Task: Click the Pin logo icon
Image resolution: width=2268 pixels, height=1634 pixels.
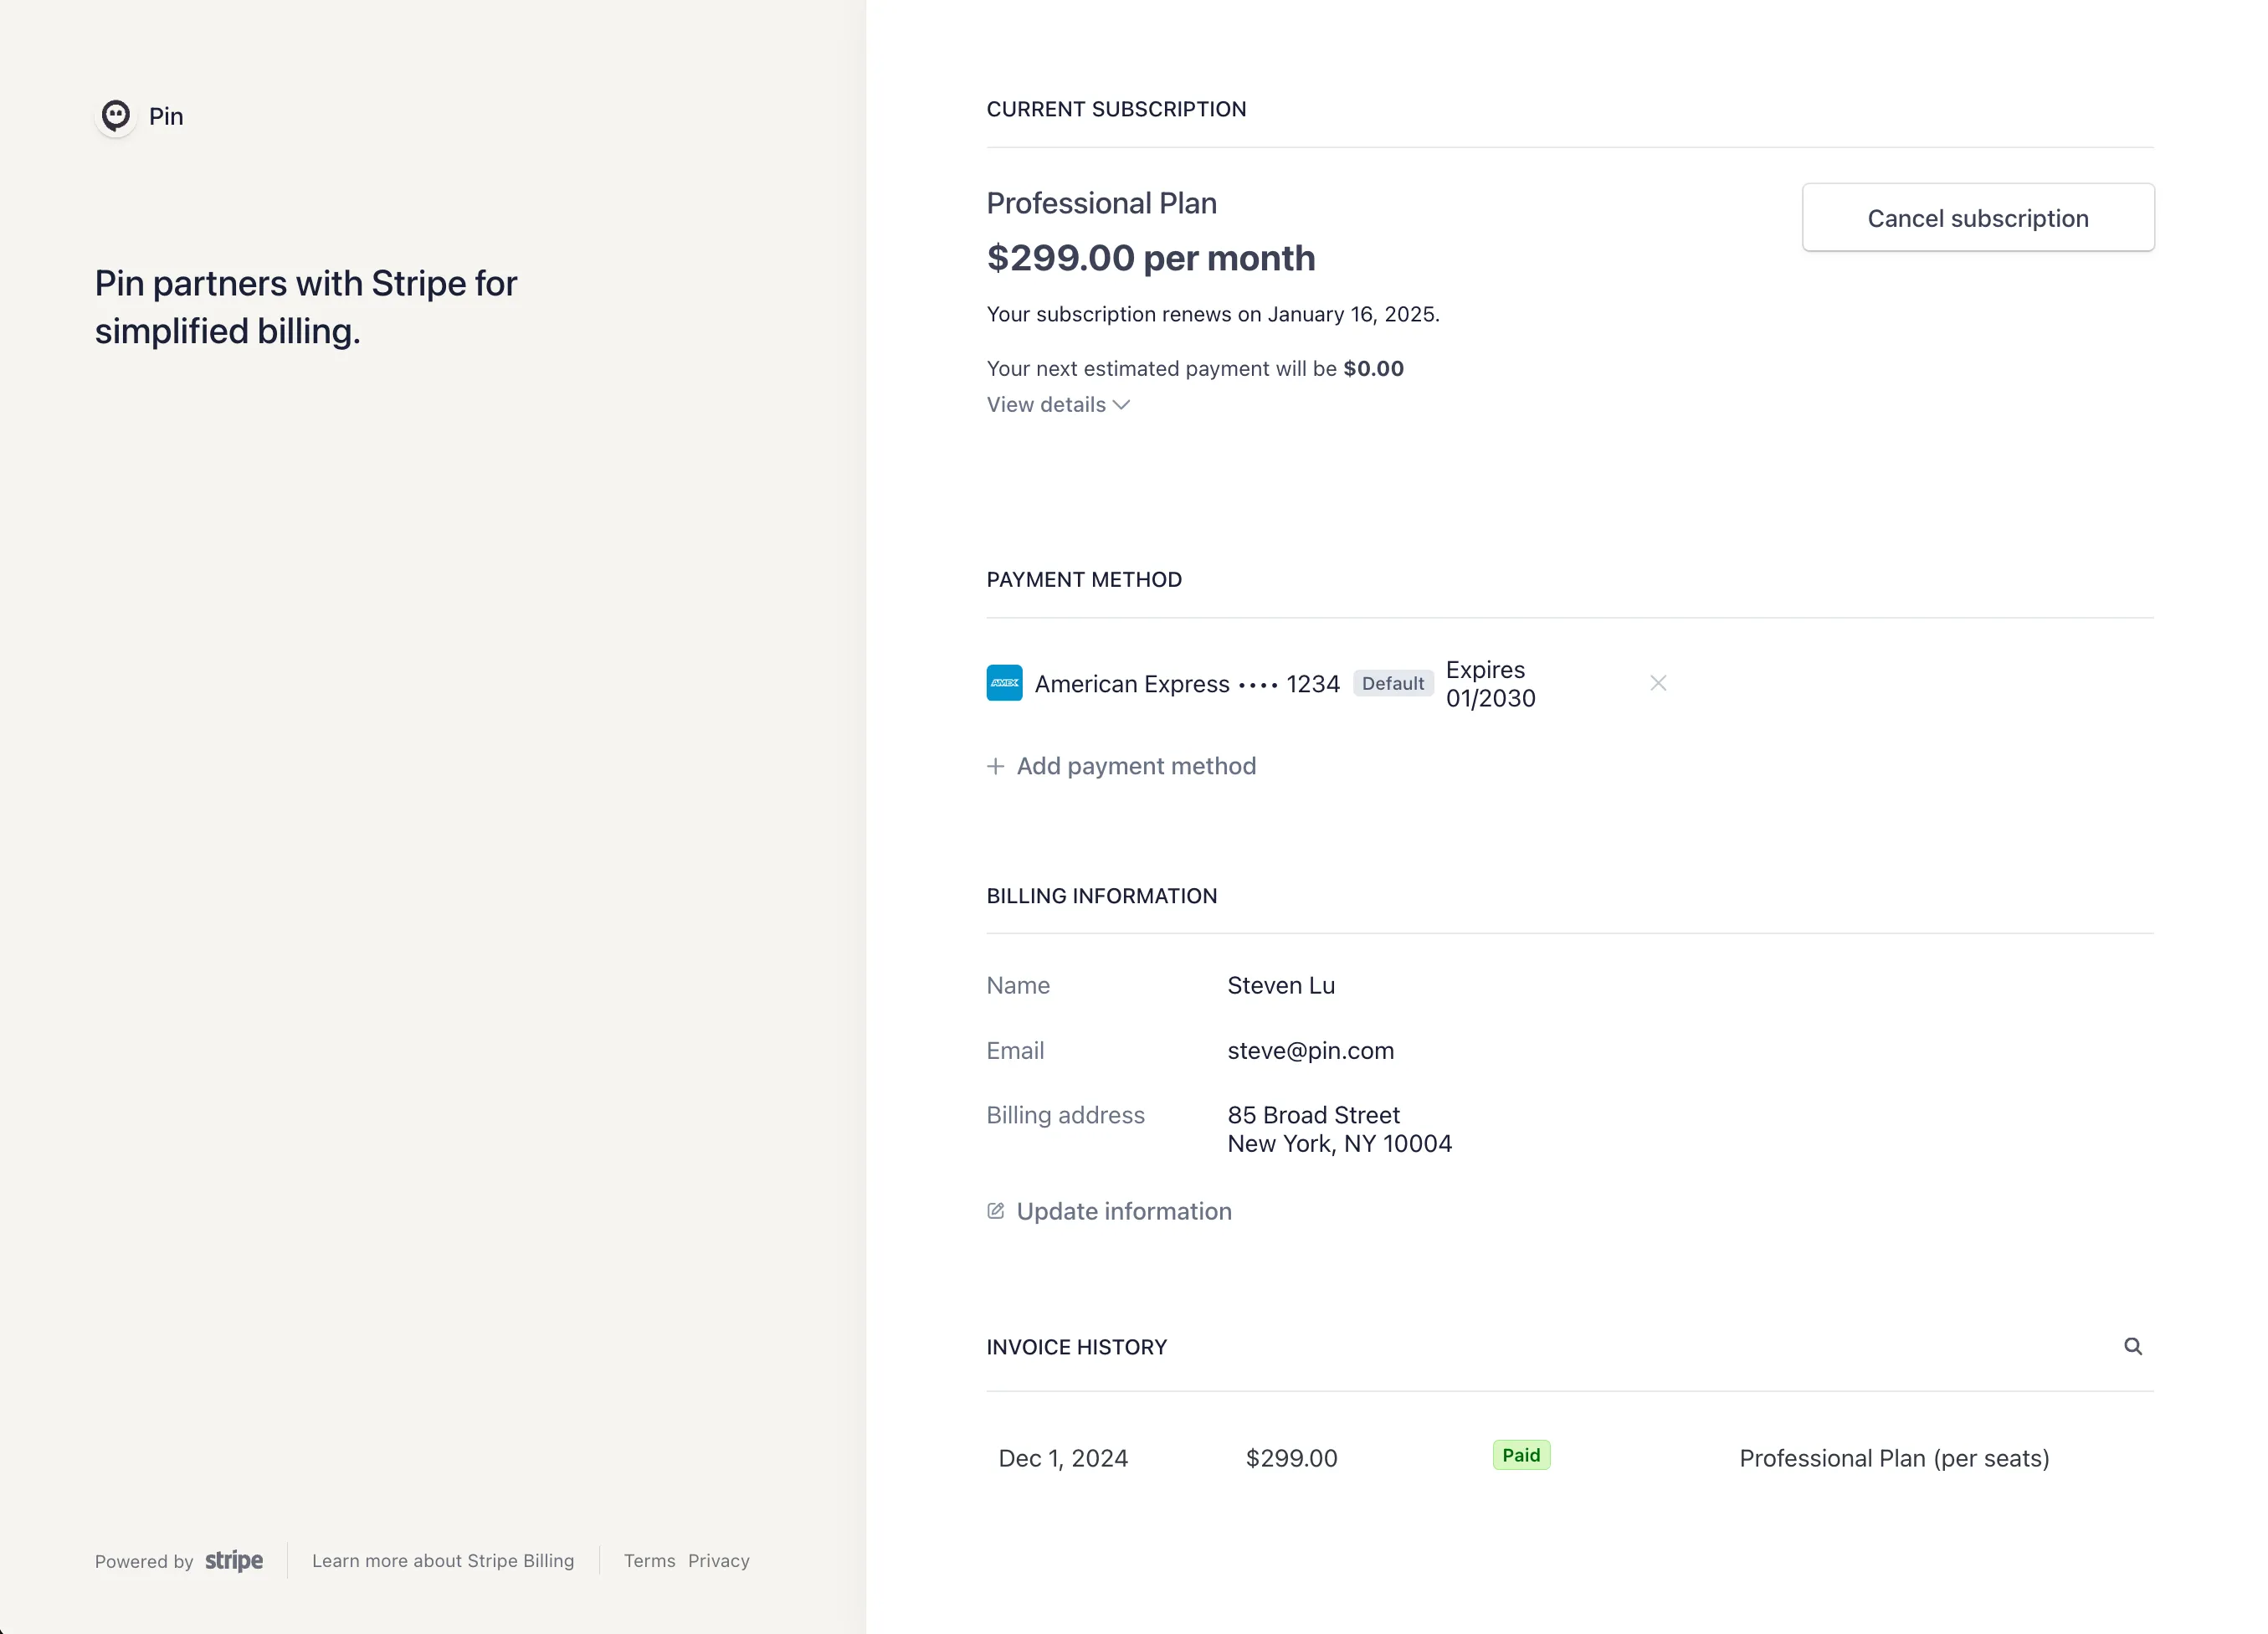Action: pos(116,116)
